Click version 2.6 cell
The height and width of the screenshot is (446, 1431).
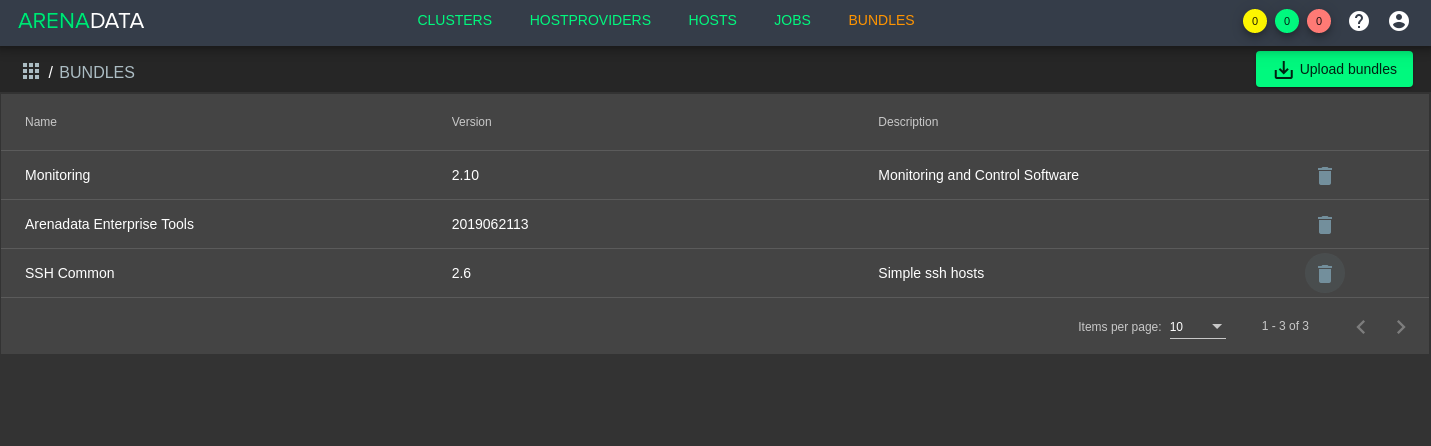coord(461,273)
